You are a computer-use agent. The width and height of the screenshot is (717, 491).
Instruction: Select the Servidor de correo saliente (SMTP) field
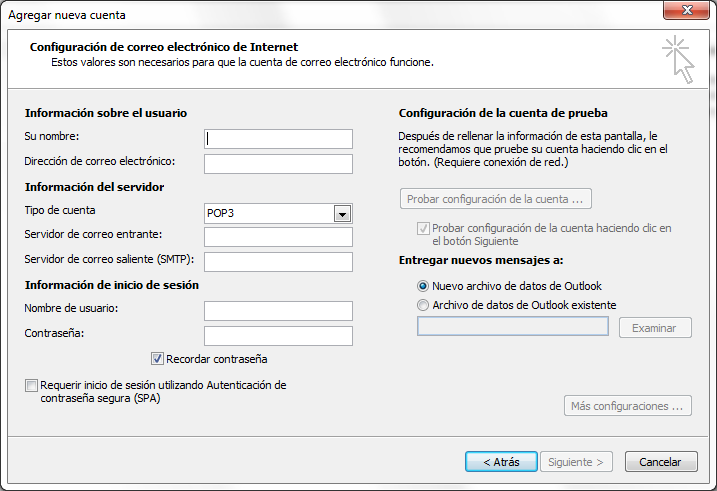coord(278,262)
